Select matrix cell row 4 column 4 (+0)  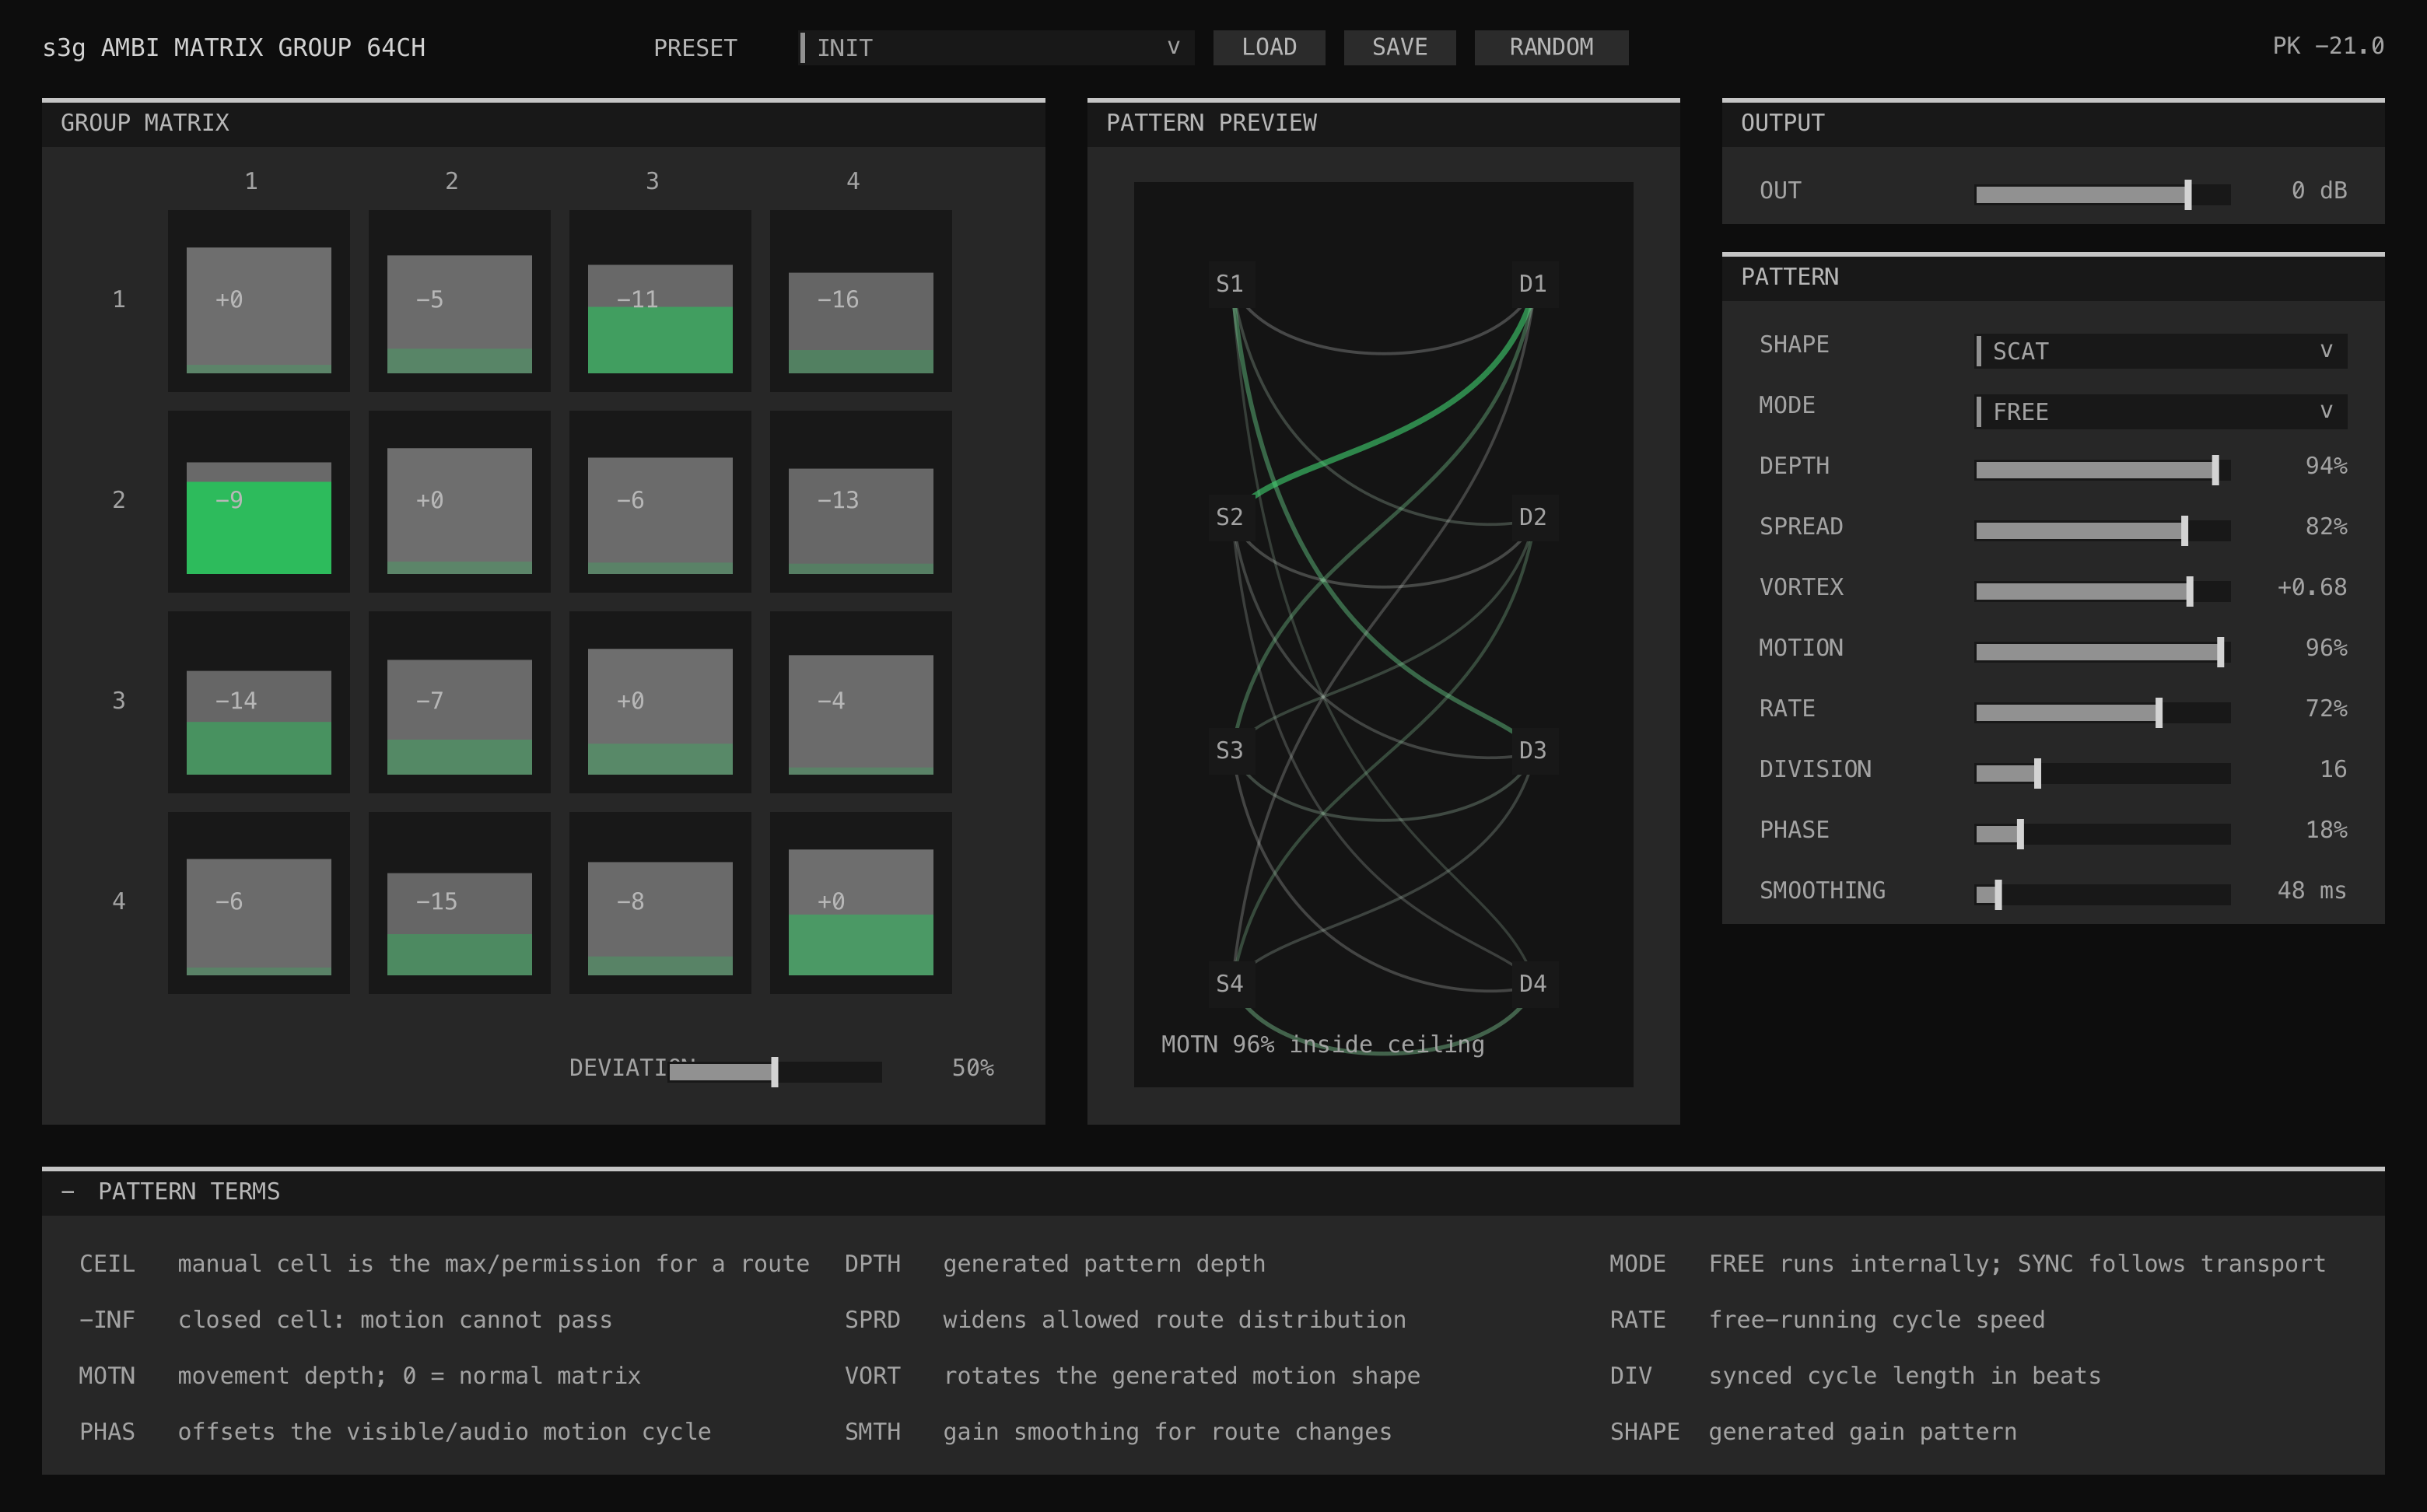tap(861, 902)
